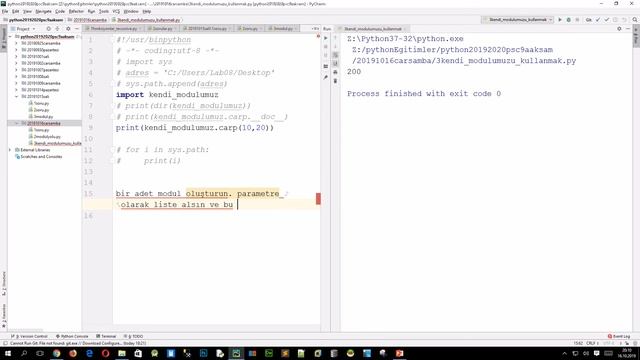Expand External Libraries node

10,150
